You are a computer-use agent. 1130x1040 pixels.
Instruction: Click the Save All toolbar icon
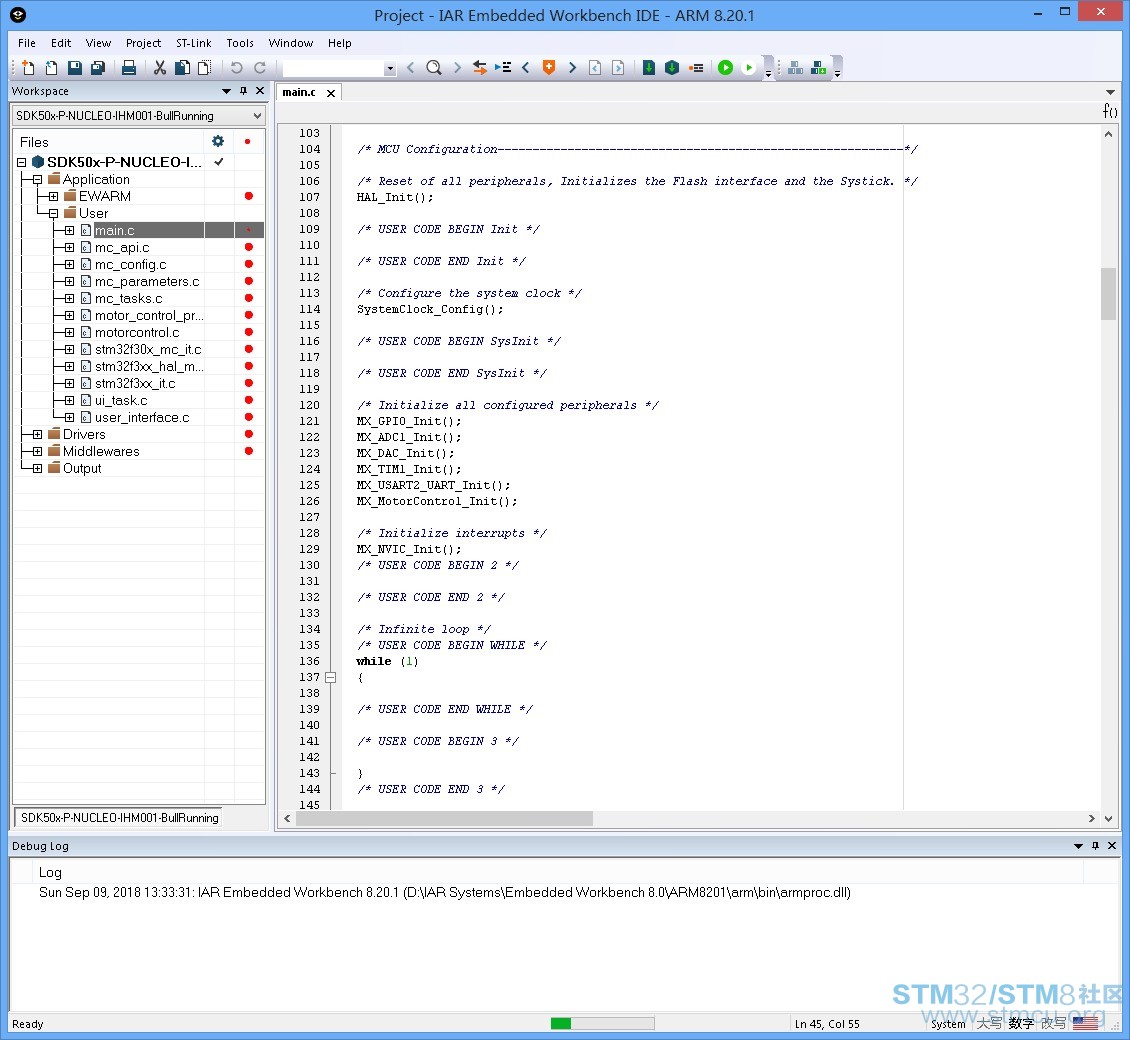[97, 68]
